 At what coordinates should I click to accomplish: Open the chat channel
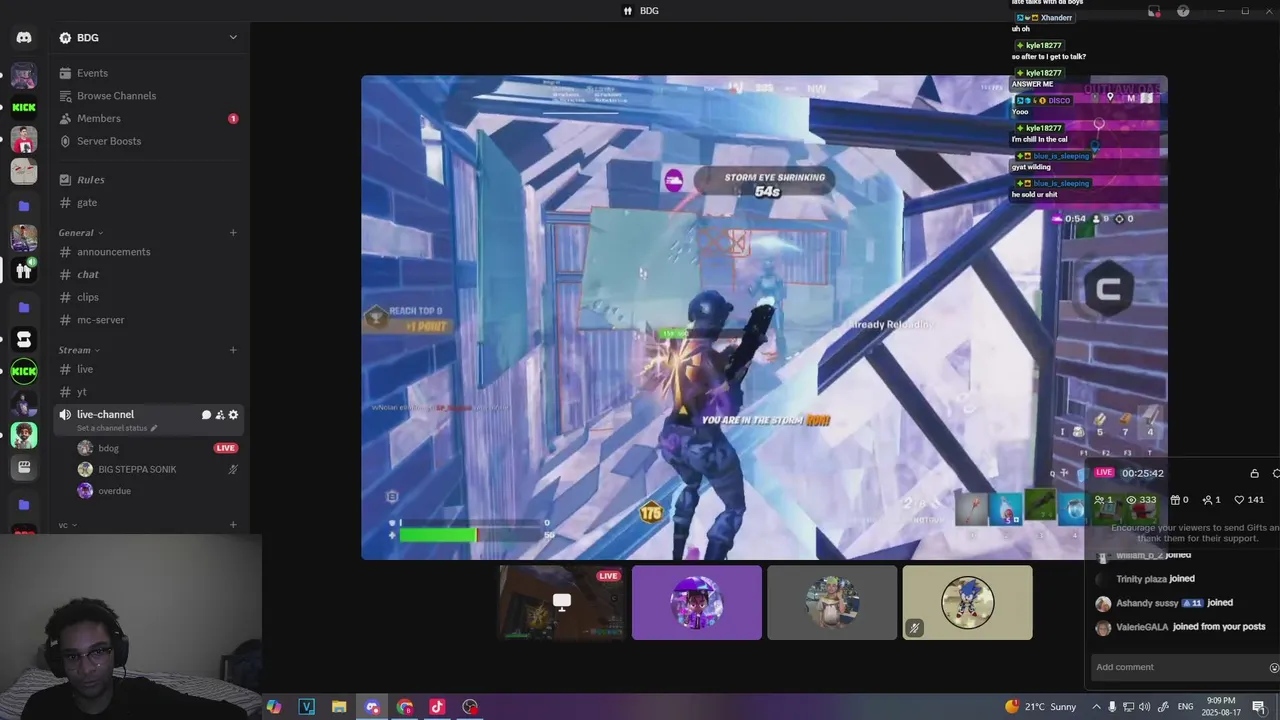coord(149,275)
